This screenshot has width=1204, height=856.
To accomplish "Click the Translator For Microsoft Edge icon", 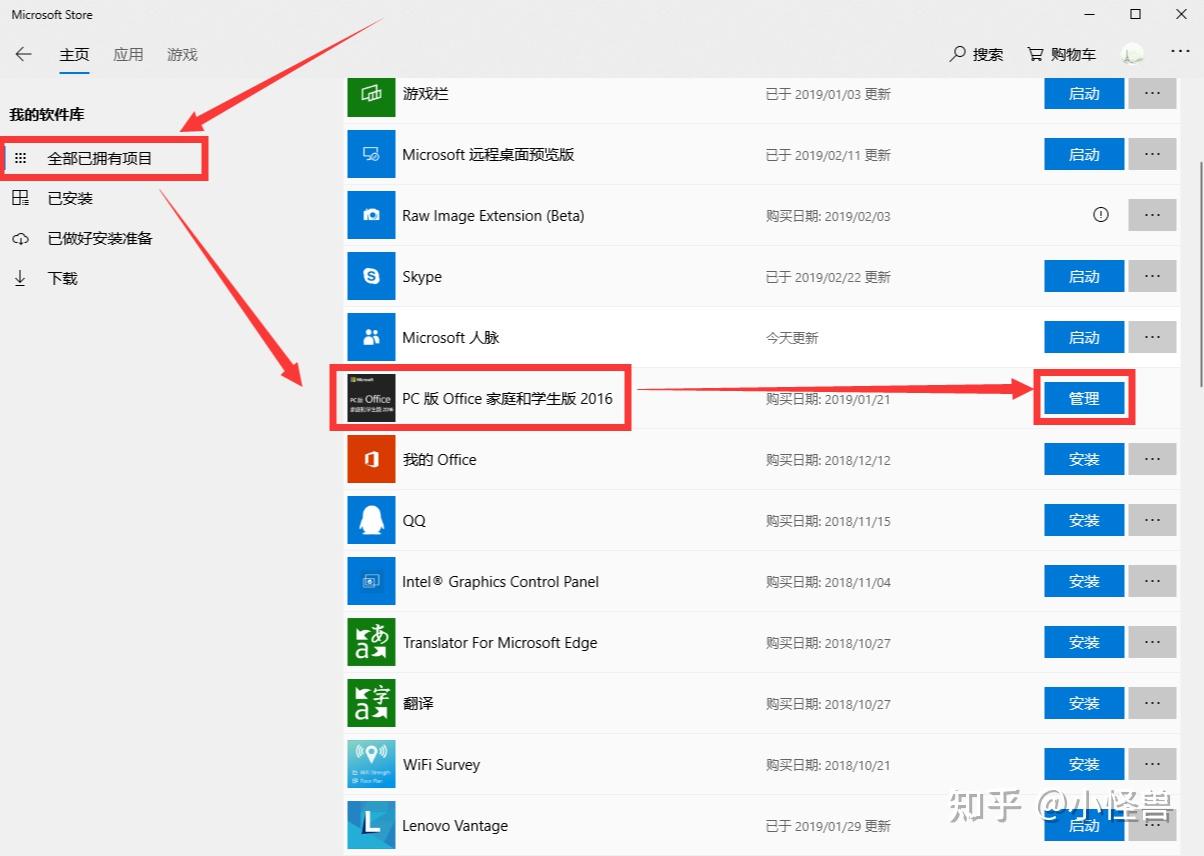I will click(x=372, y=643).
